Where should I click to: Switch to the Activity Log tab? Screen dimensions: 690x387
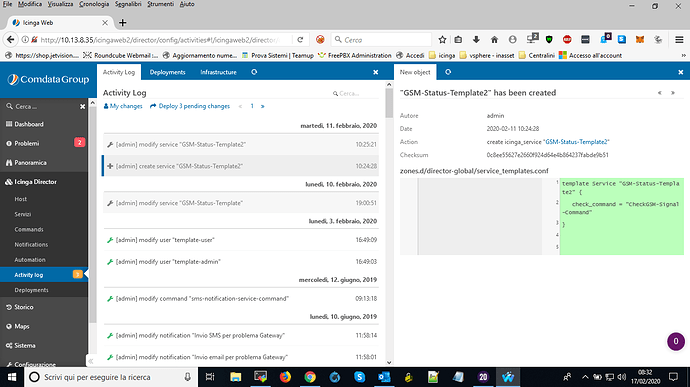tap(119, 72)
